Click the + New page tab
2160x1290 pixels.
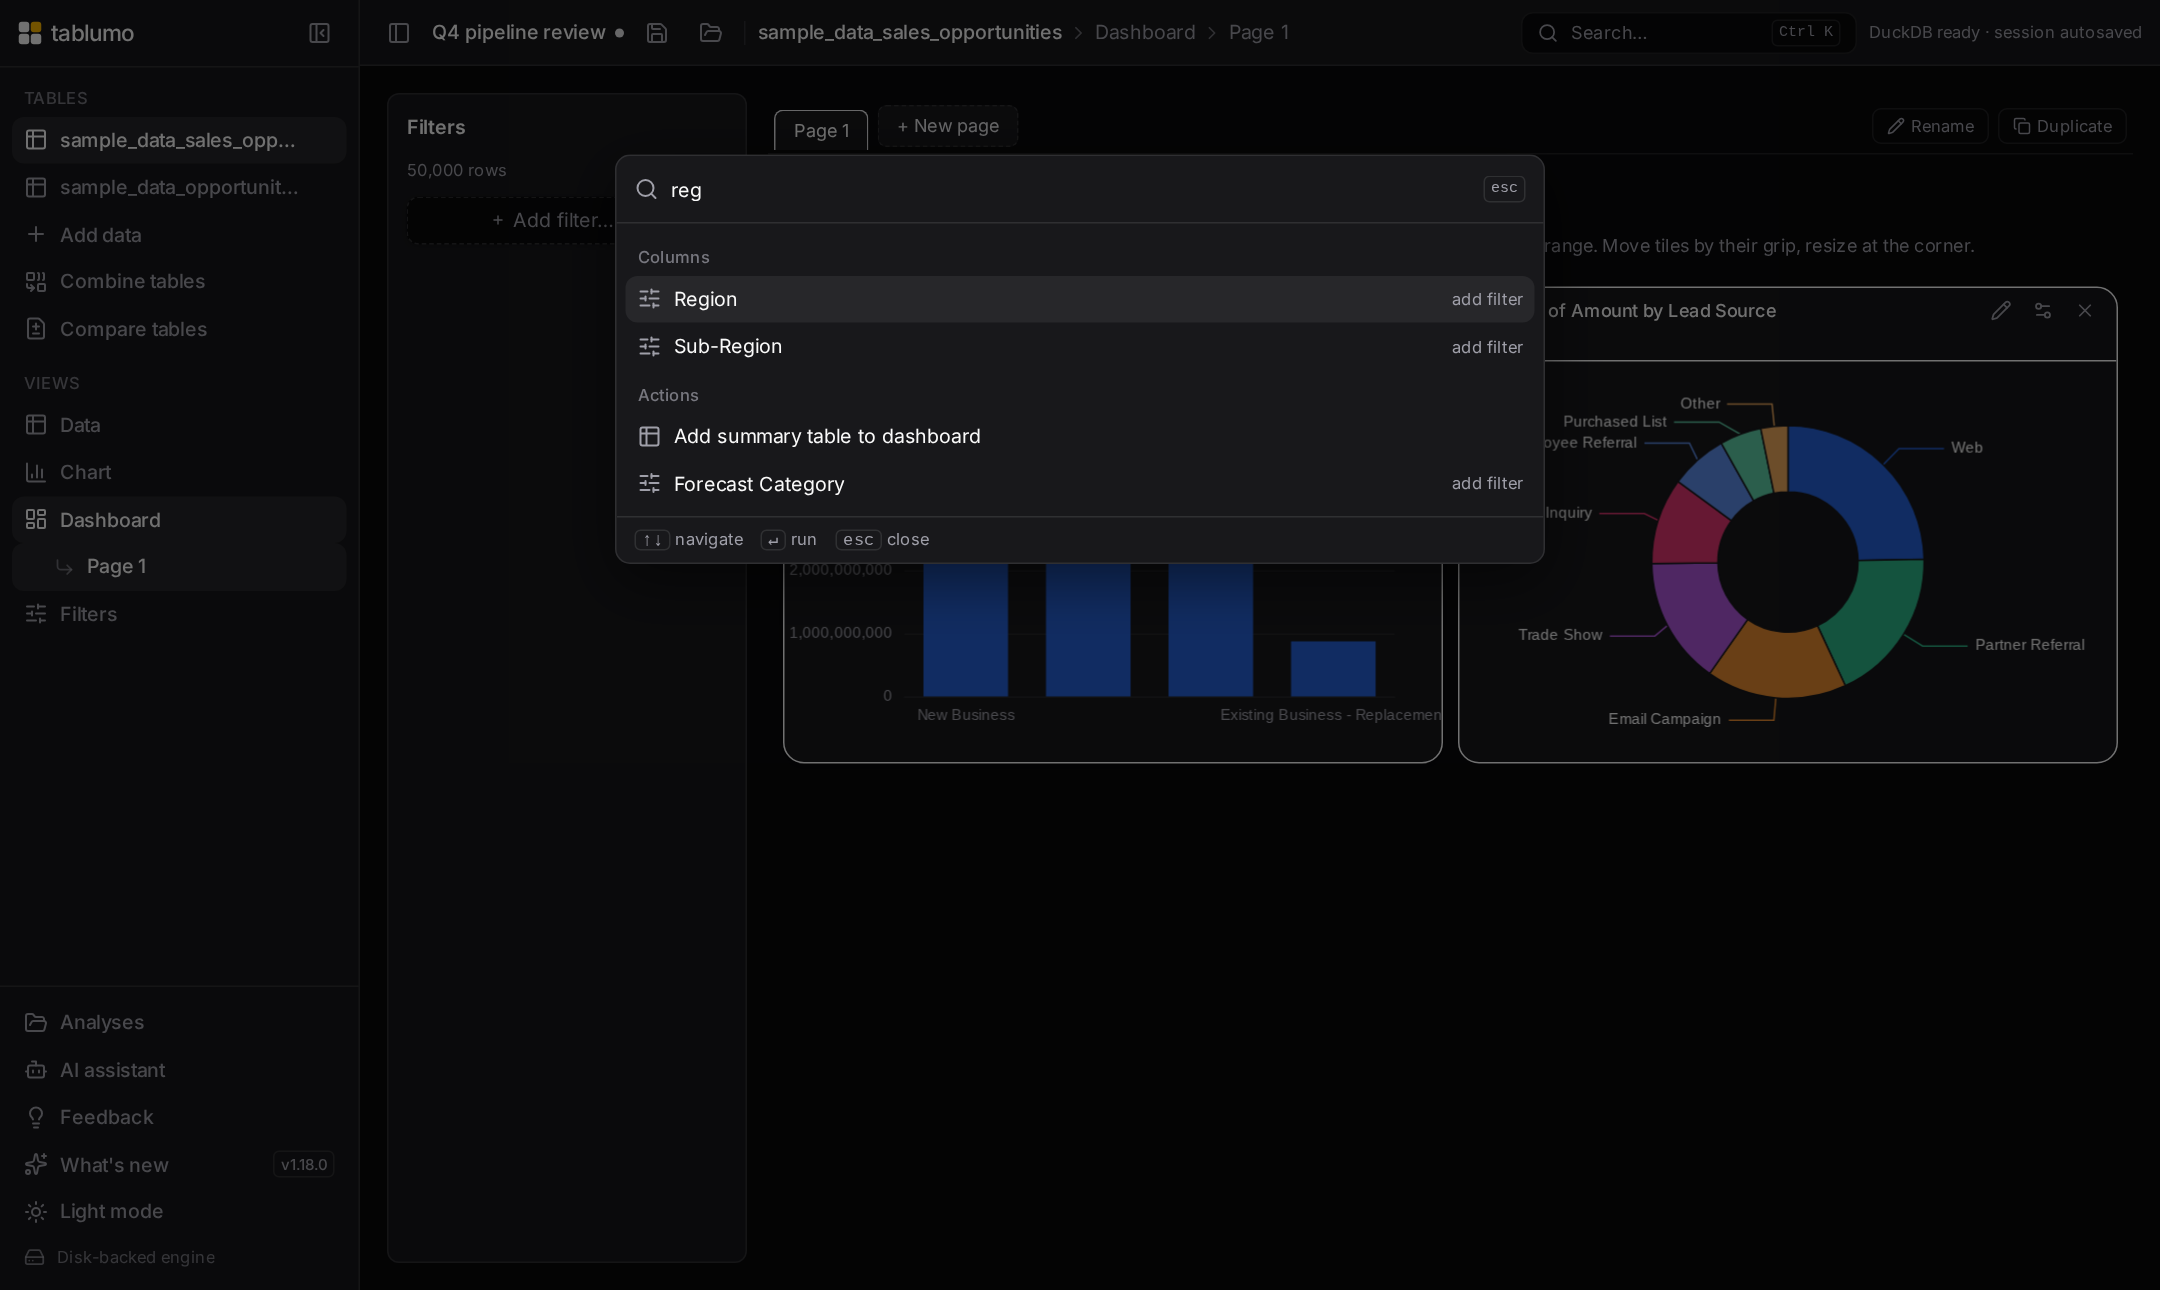tap(948, 126)
